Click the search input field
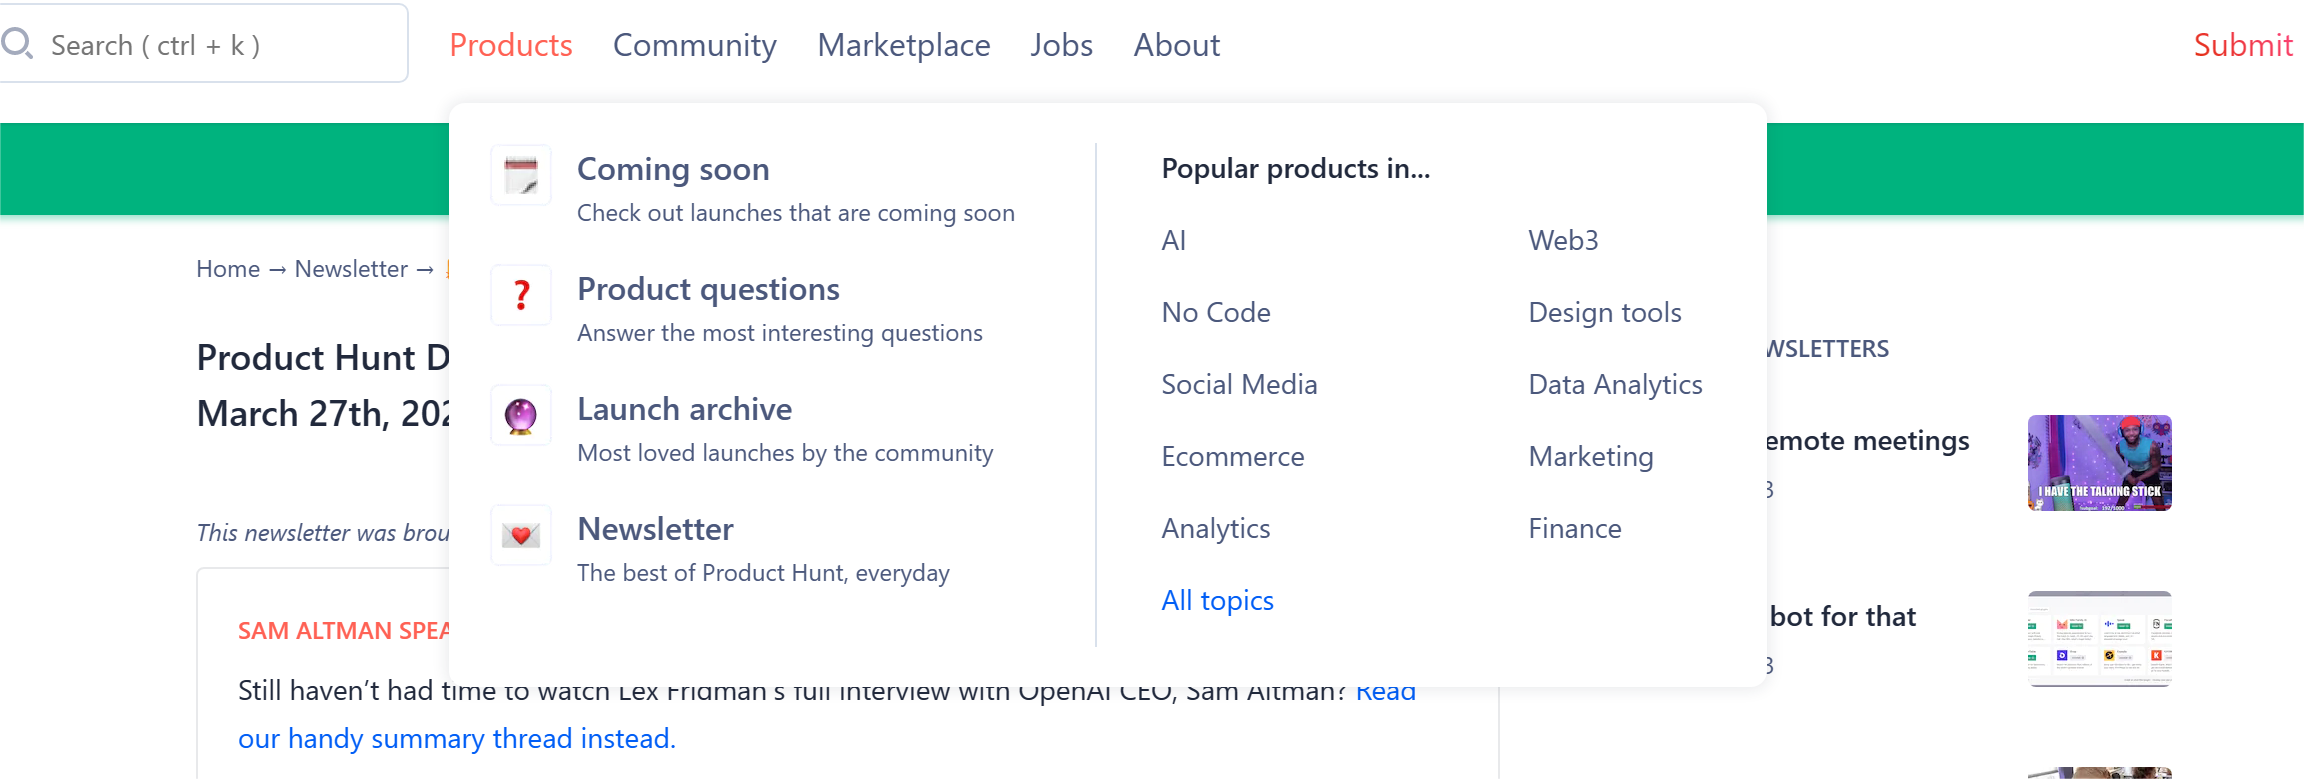The height and width of the screenshot is (779, 2304). click(x=220, y=45)
